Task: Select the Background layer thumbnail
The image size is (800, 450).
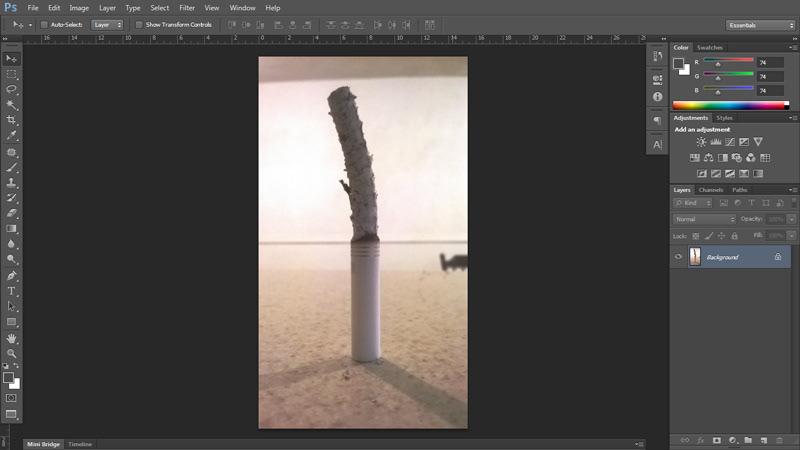Action: (x=694, y=257)
